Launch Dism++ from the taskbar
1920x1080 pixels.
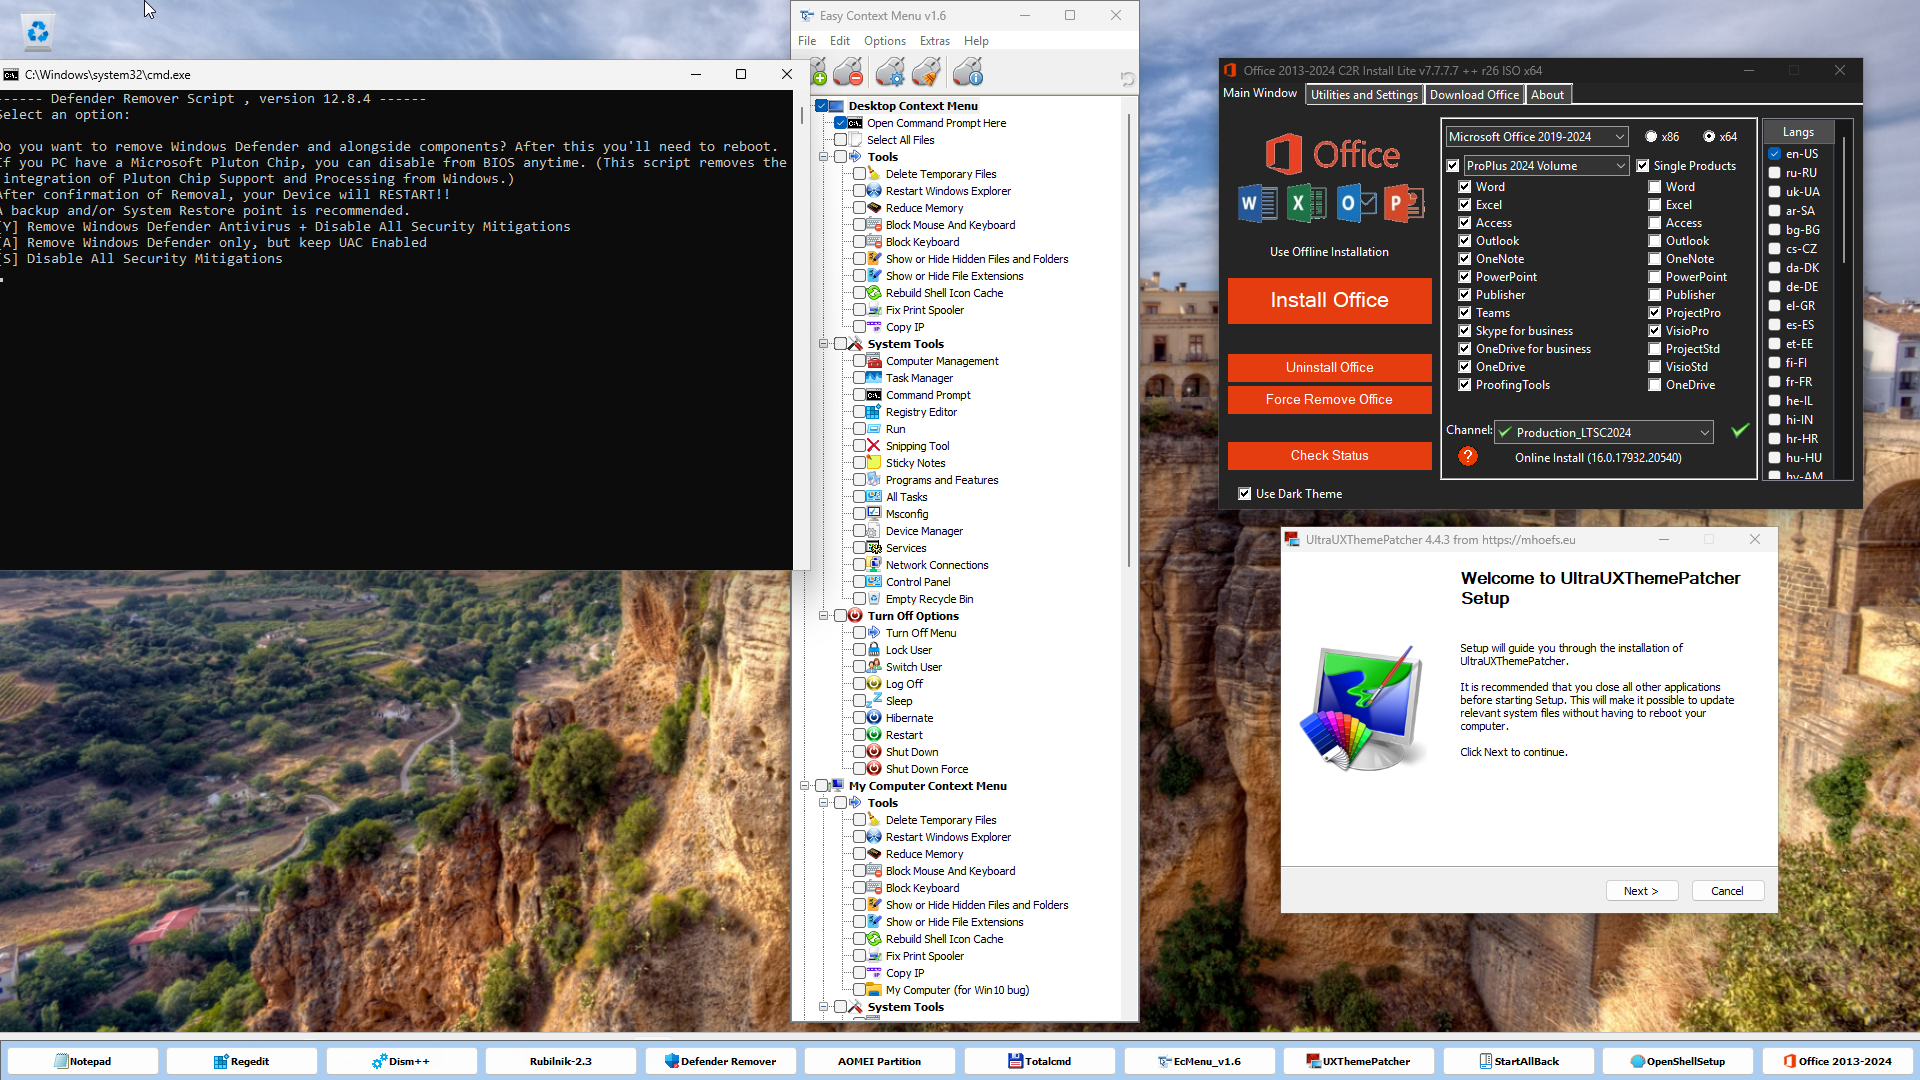tap(401, 1061)
